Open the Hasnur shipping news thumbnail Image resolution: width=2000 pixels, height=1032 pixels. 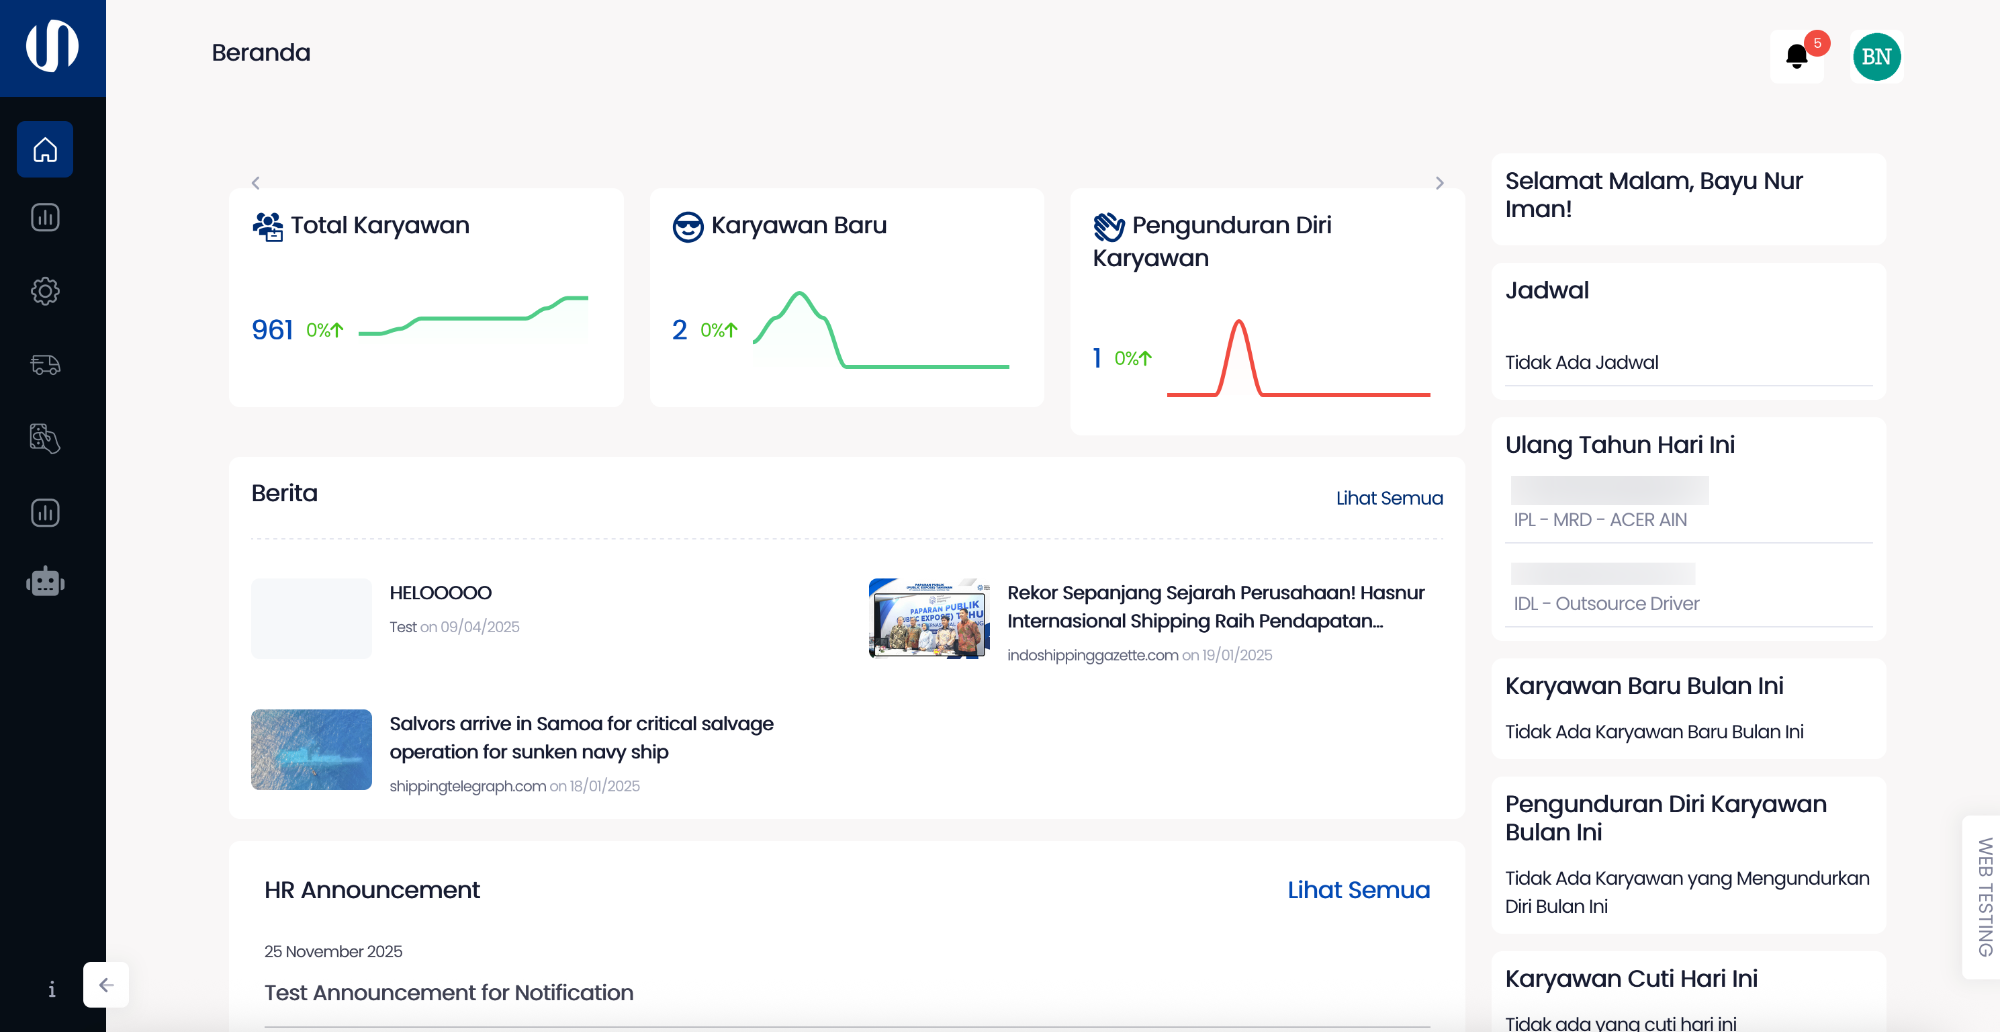click(929, 618)
